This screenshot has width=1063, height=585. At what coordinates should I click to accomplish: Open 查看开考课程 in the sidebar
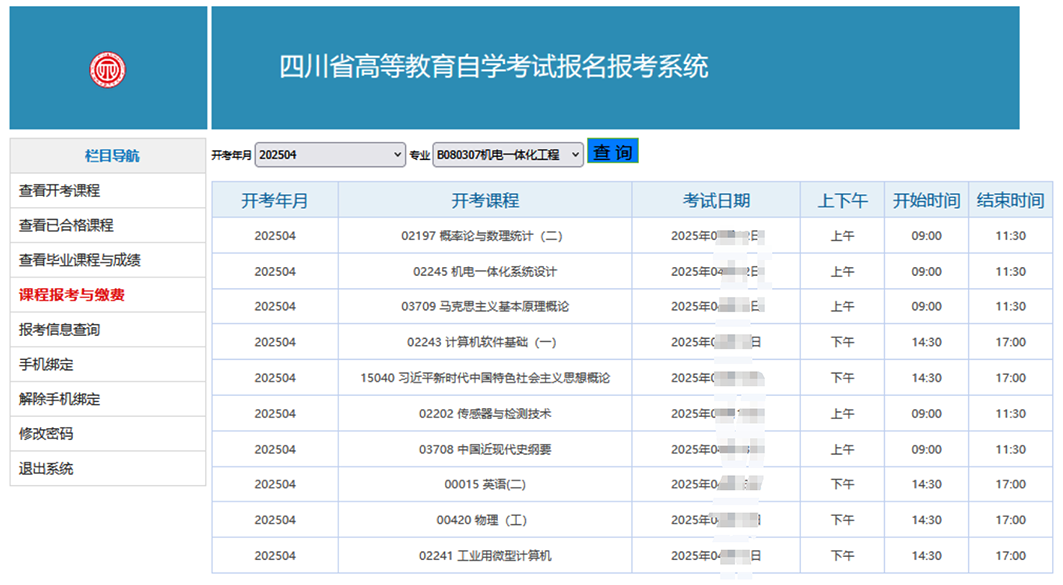click(x=59, y=190)
